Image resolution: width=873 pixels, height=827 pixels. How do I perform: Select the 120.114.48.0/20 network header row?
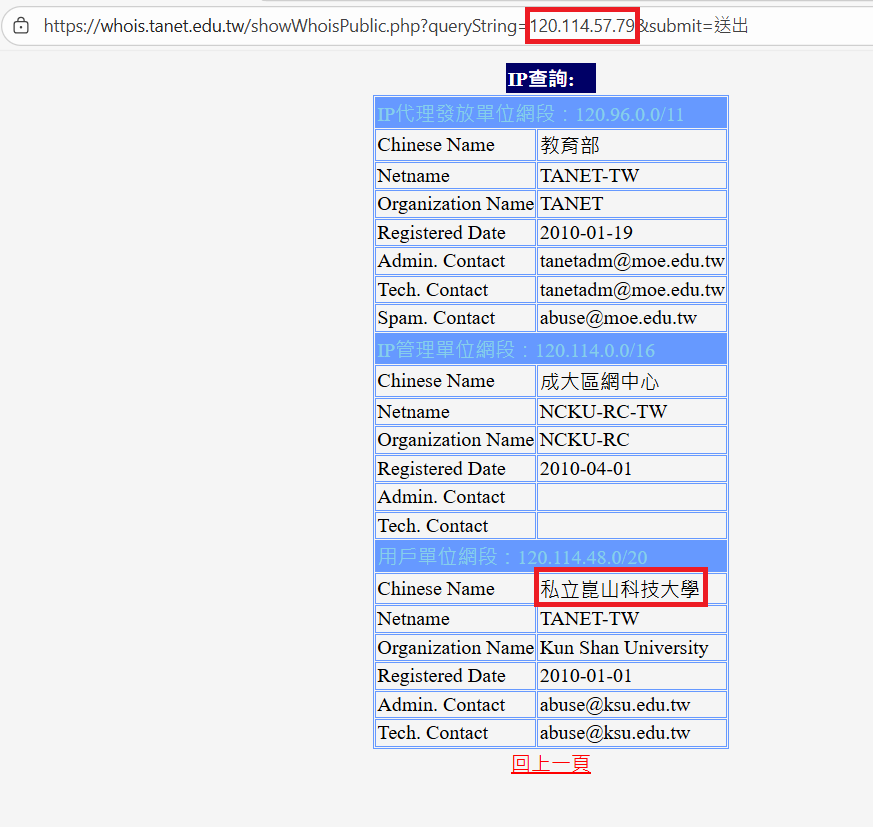click(551, 557)
